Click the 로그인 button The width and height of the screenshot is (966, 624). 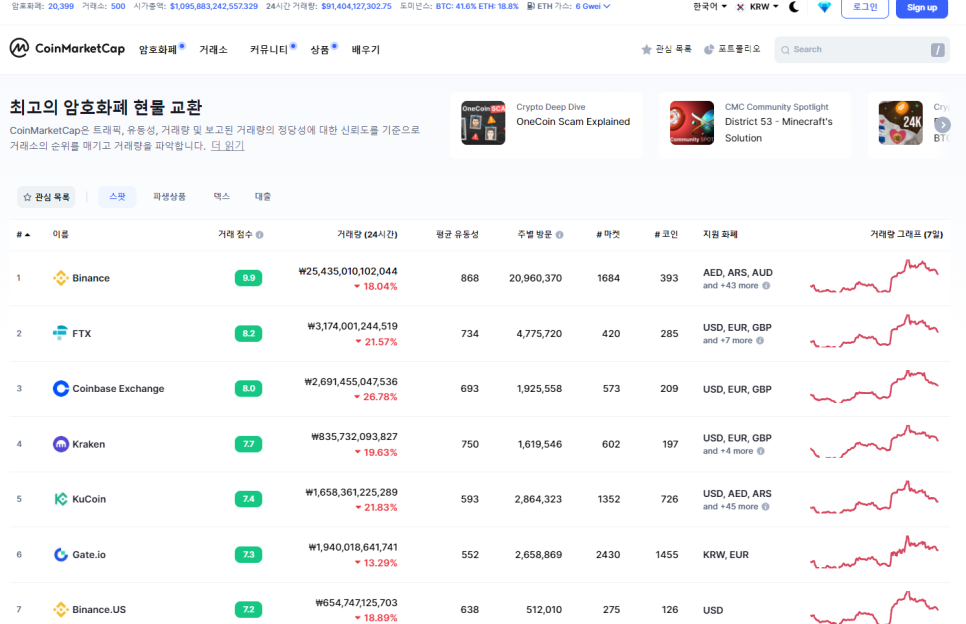[864, 7]
